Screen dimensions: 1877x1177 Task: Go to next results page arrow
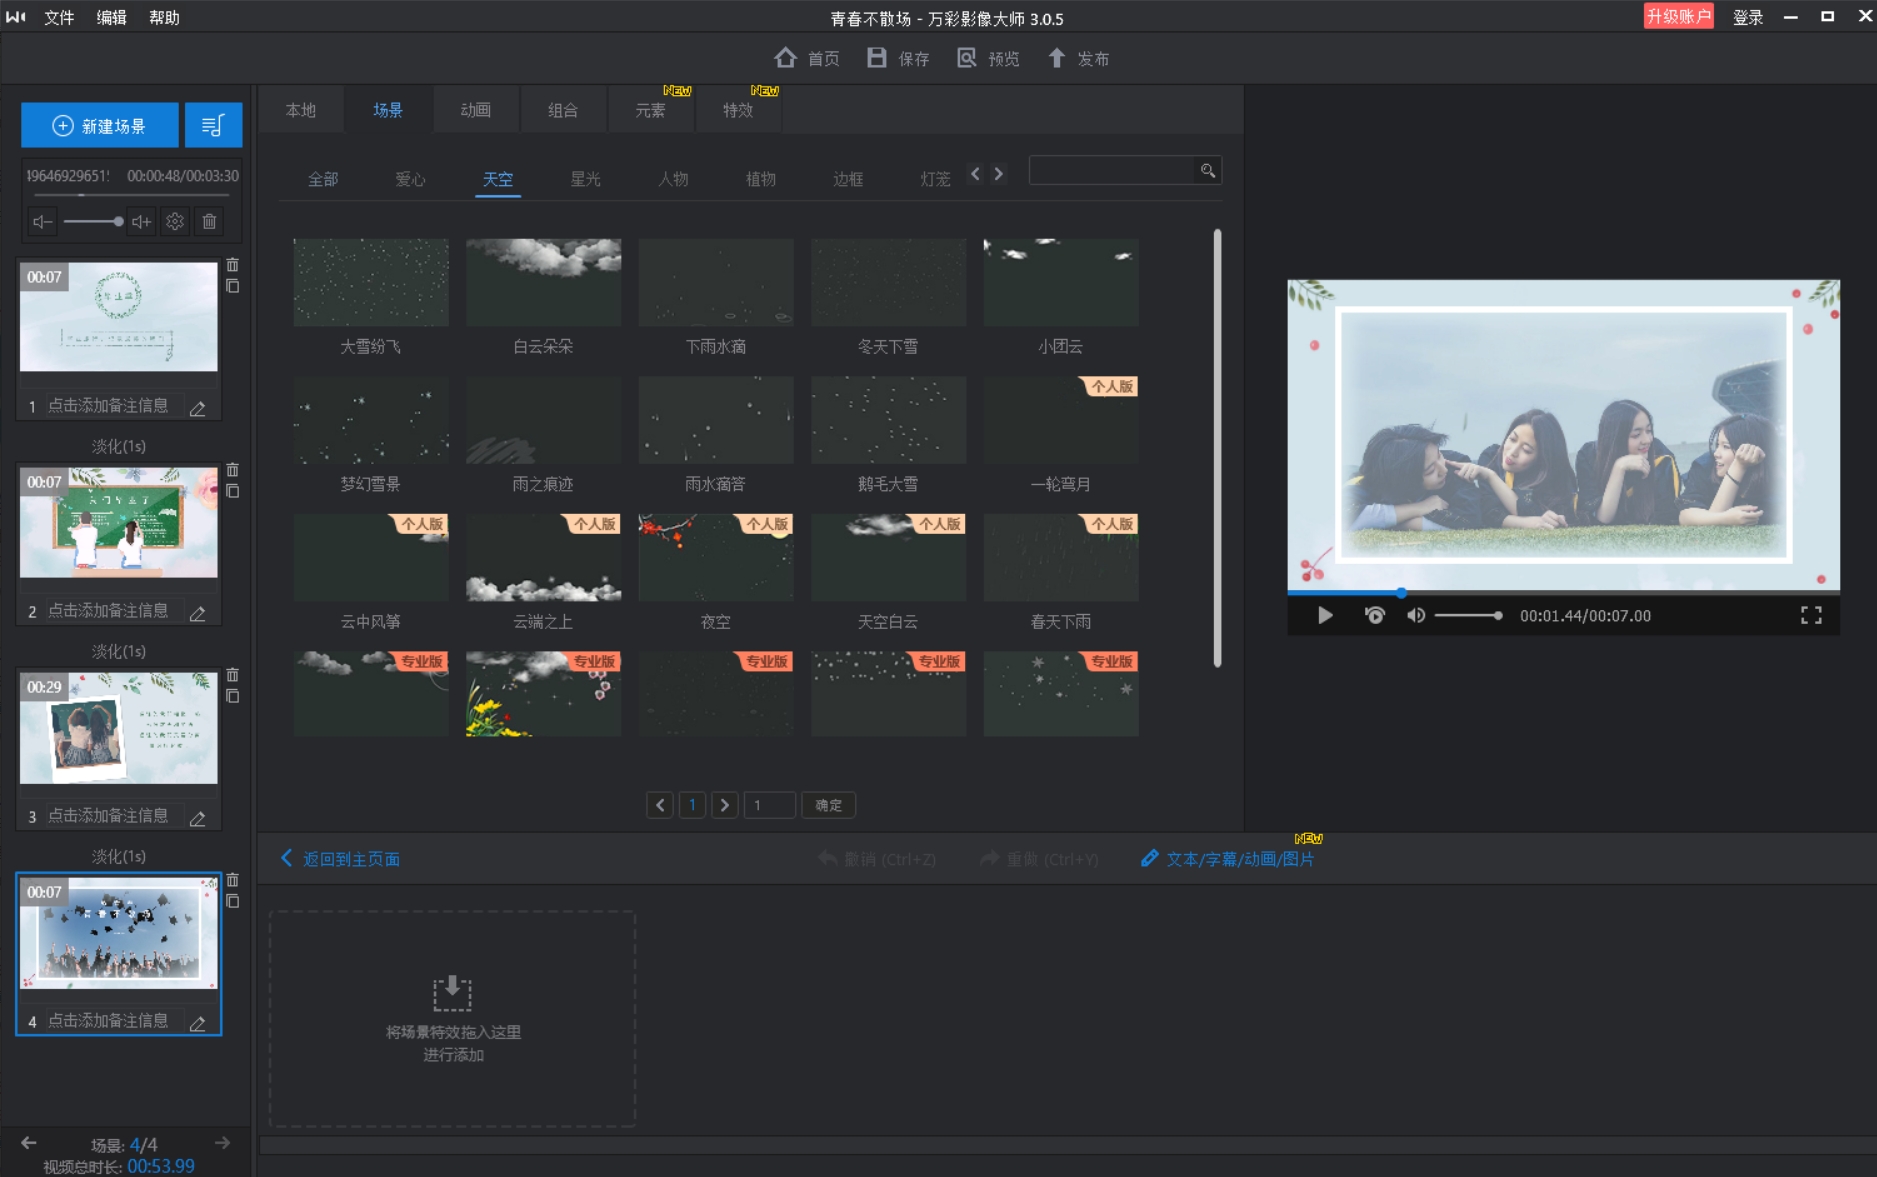[725, 805]
